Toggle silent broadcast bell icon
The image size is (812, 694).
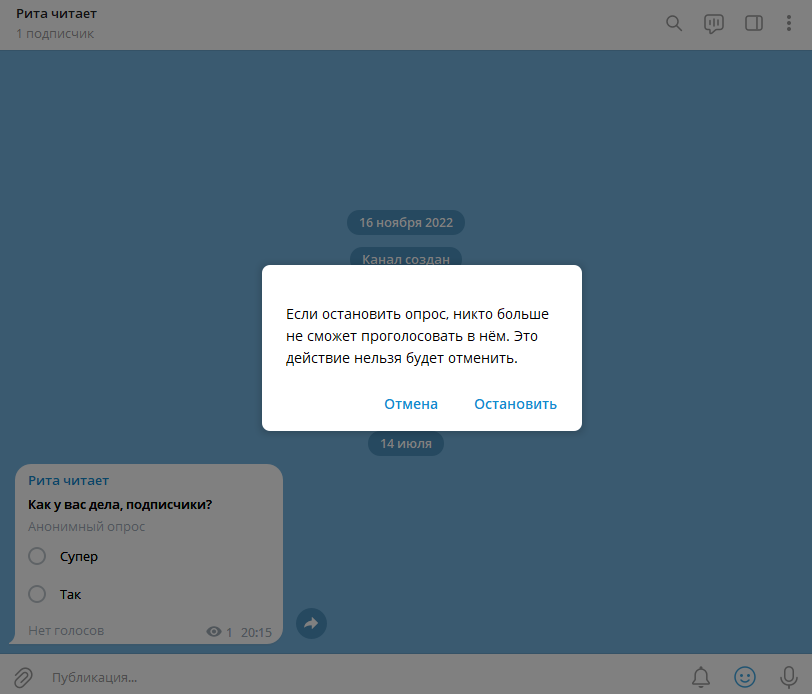pos(701,677)
